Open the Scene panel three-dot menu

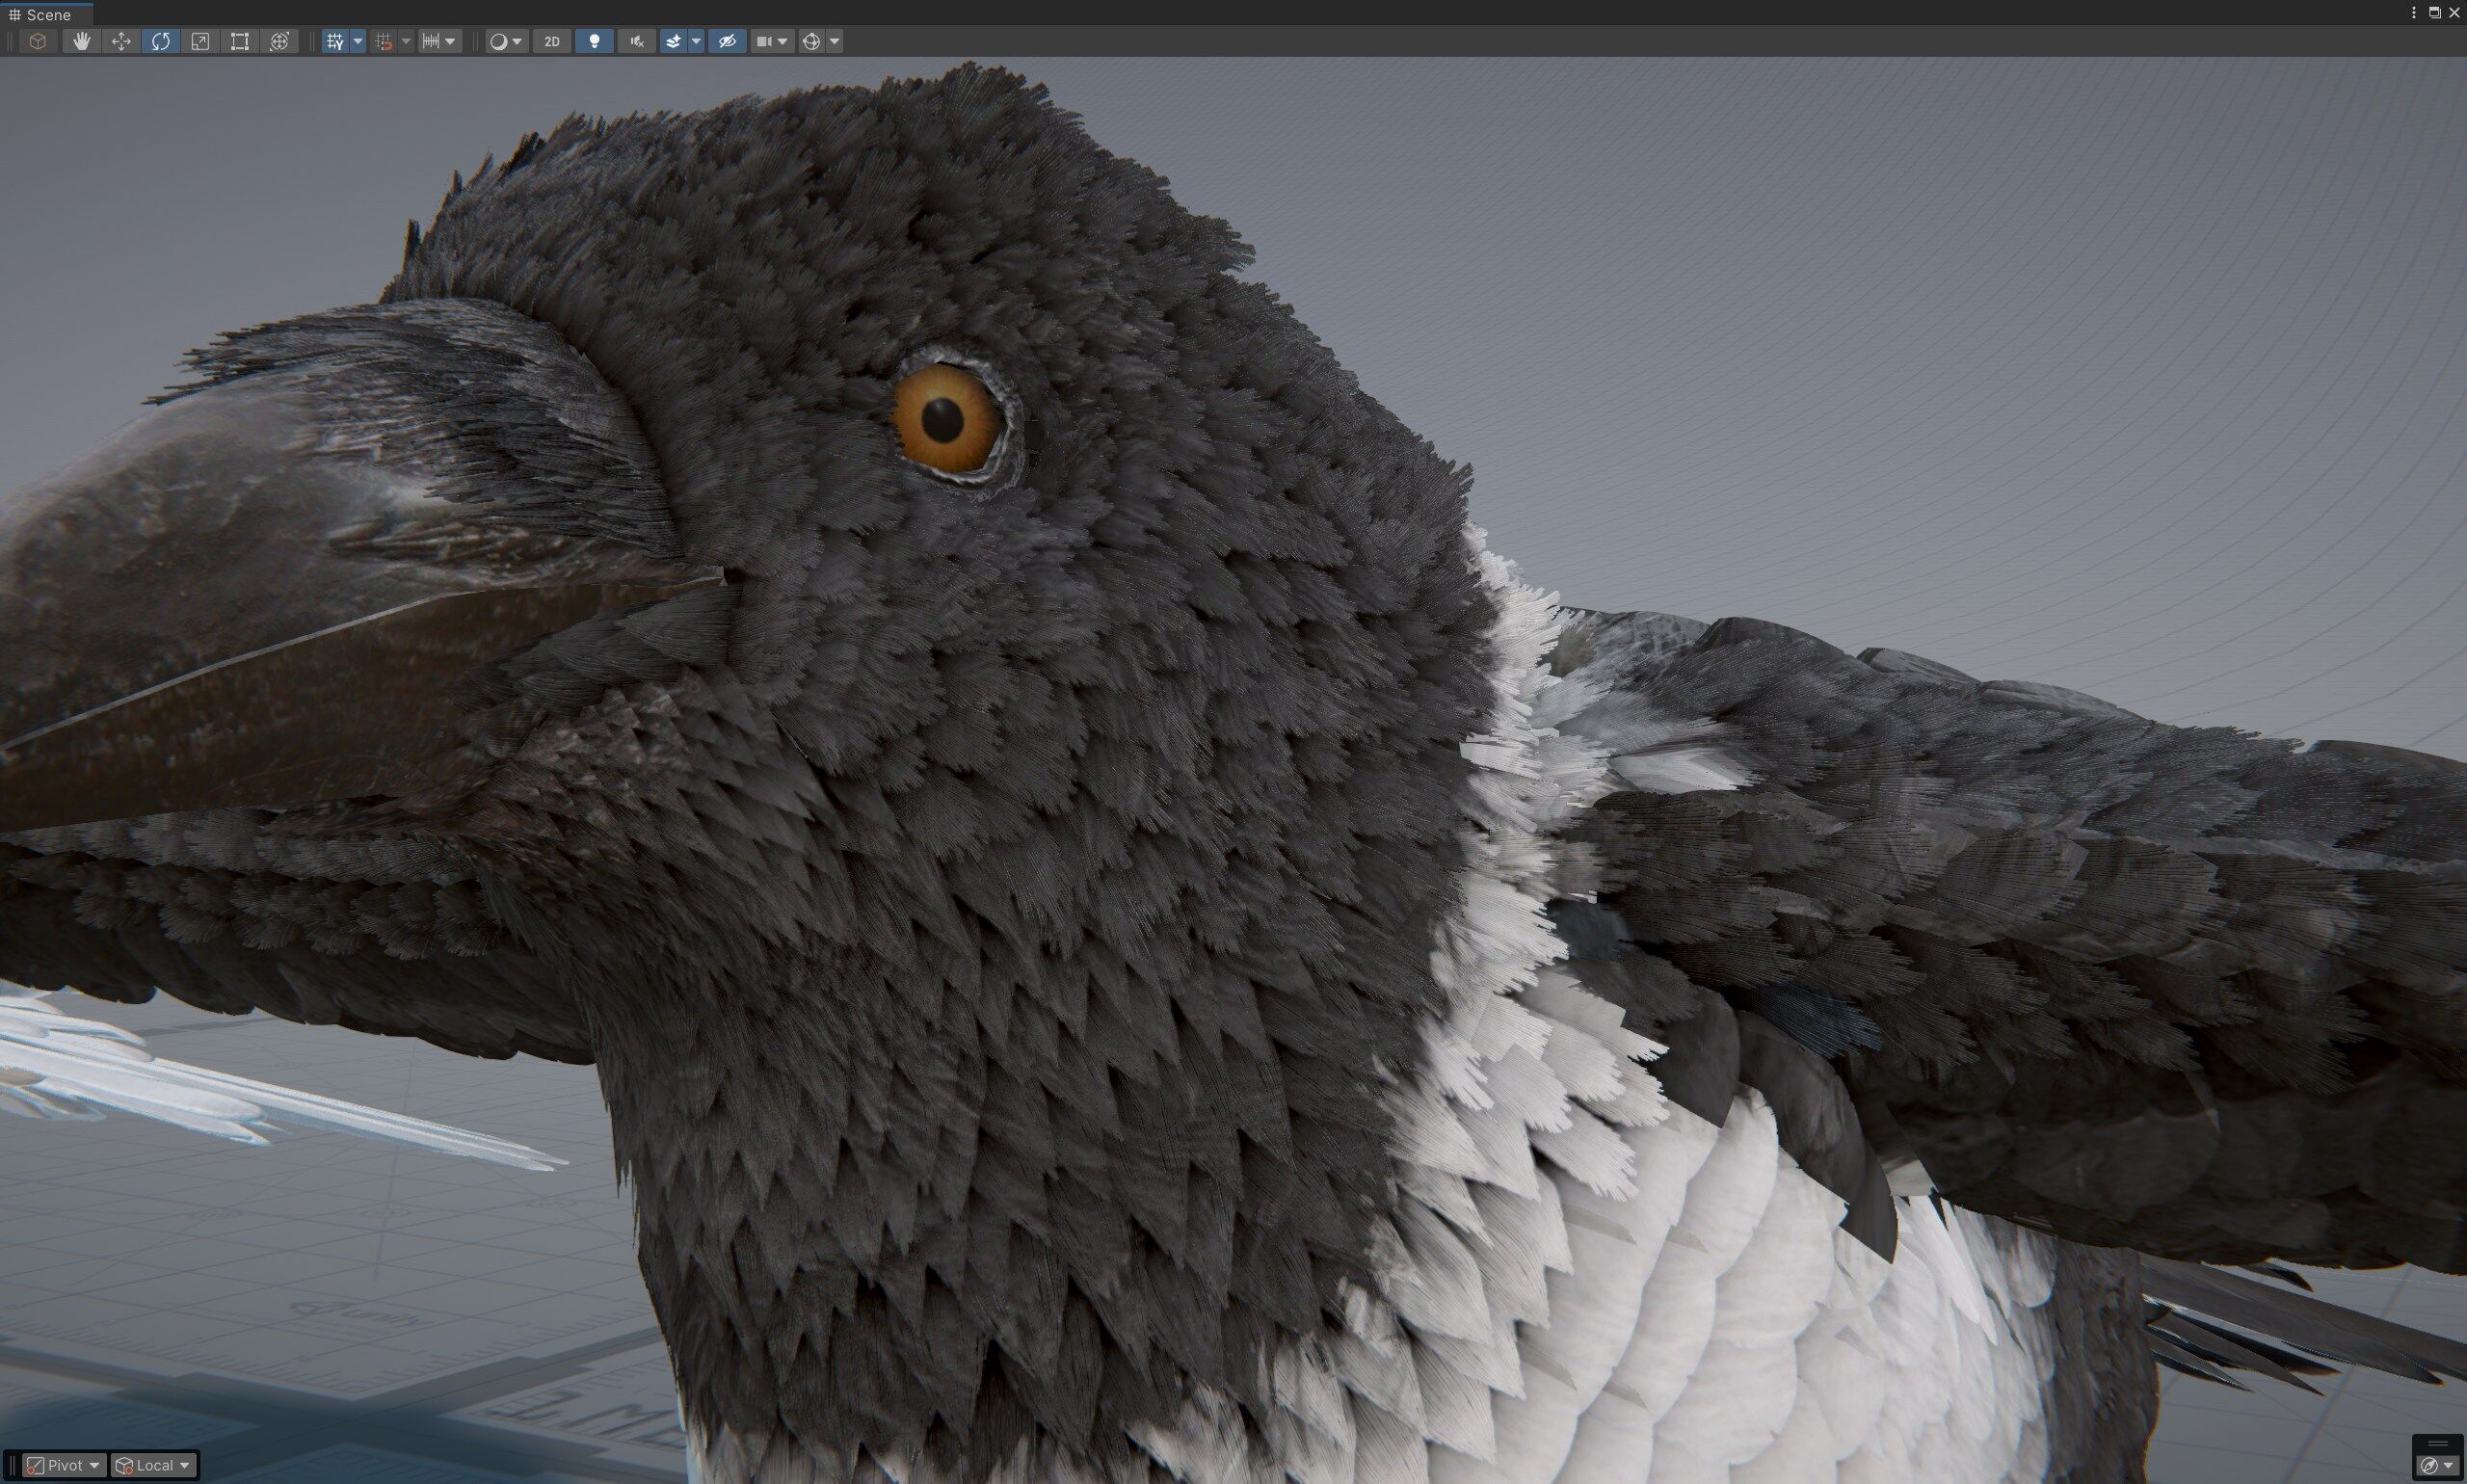[2414, 13]
